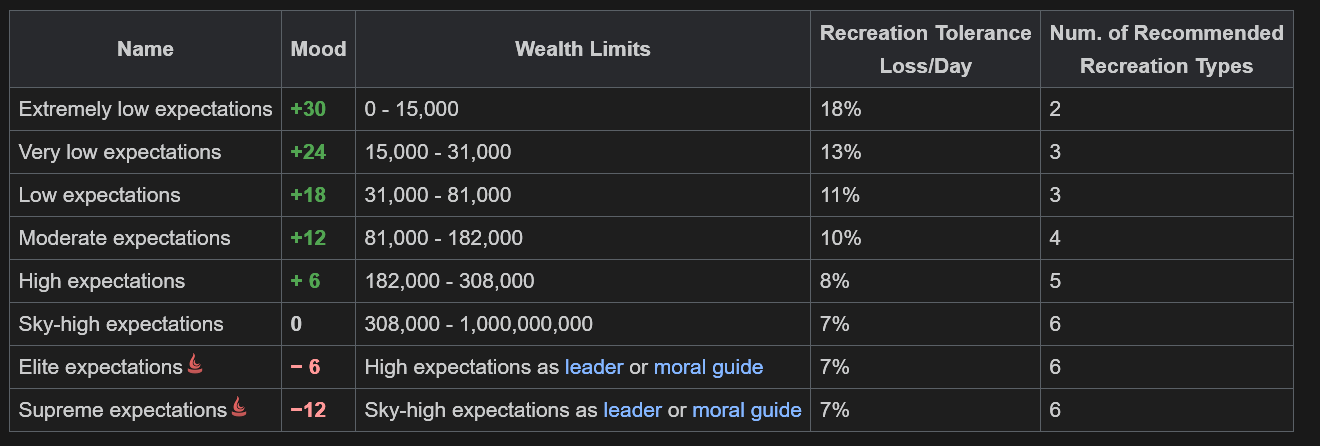Image resolution: width=1320 pixels, height=446 pixels.
Task: Select the Sky-high expectations name cell
Action: click(x=145, y=324)
